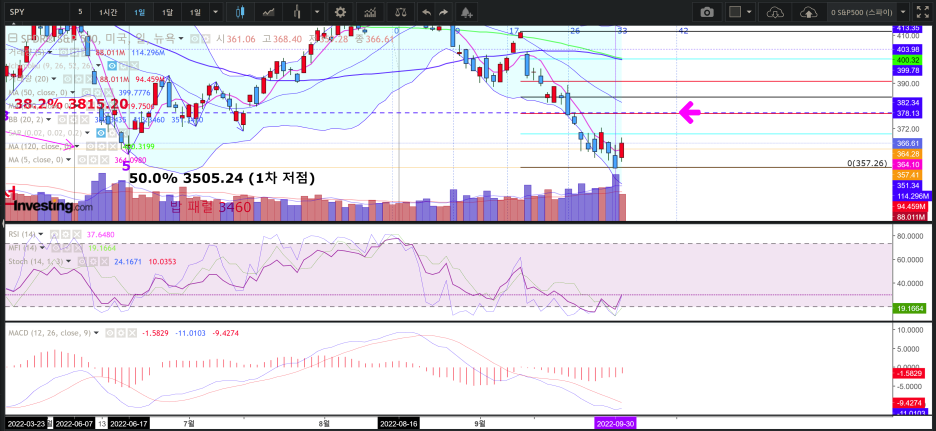Select the bar chart style icon

point(297,12)
